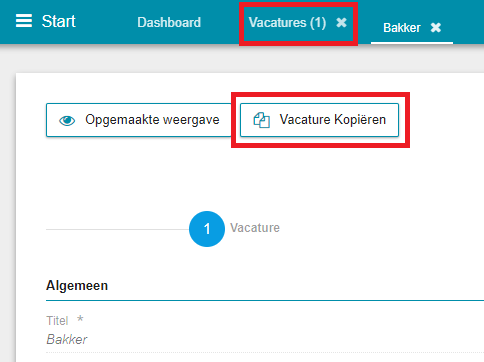Click the Start label in header
This screenshot has height=362, width=484.
coord(59,21)
